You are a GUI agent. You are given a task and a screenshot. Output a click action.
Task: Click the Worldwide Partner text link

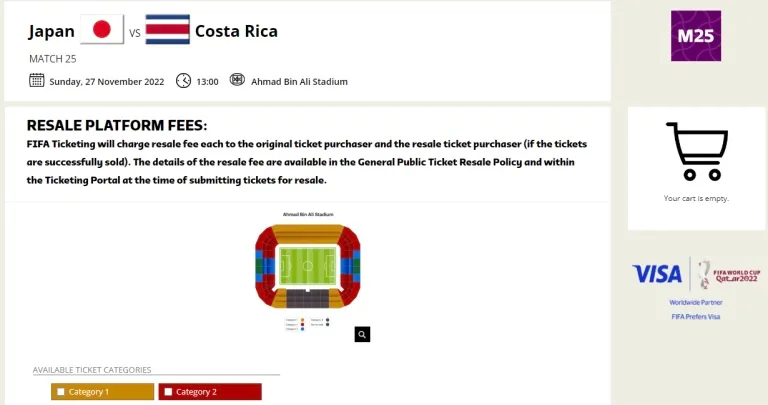[x=696, y=303]
